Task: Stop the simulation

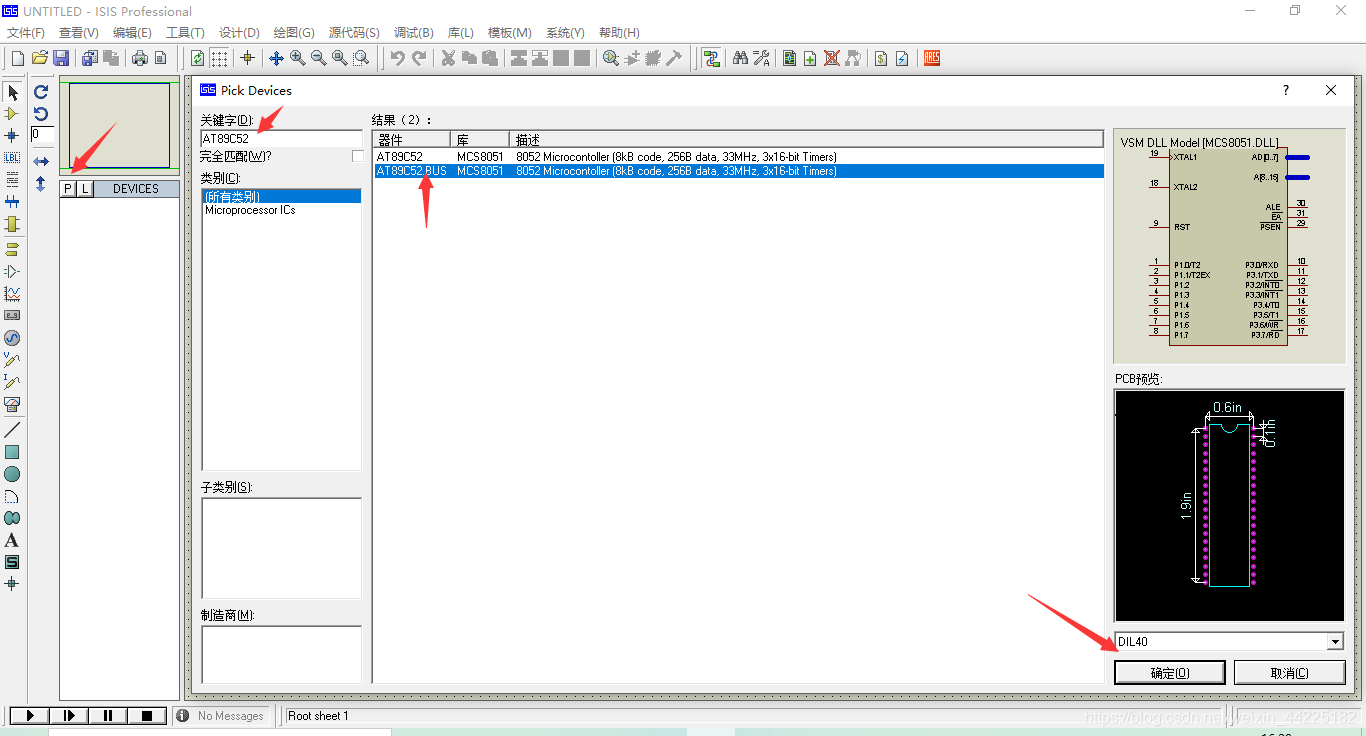Action: pyautogui.click(x=147, y=715)
